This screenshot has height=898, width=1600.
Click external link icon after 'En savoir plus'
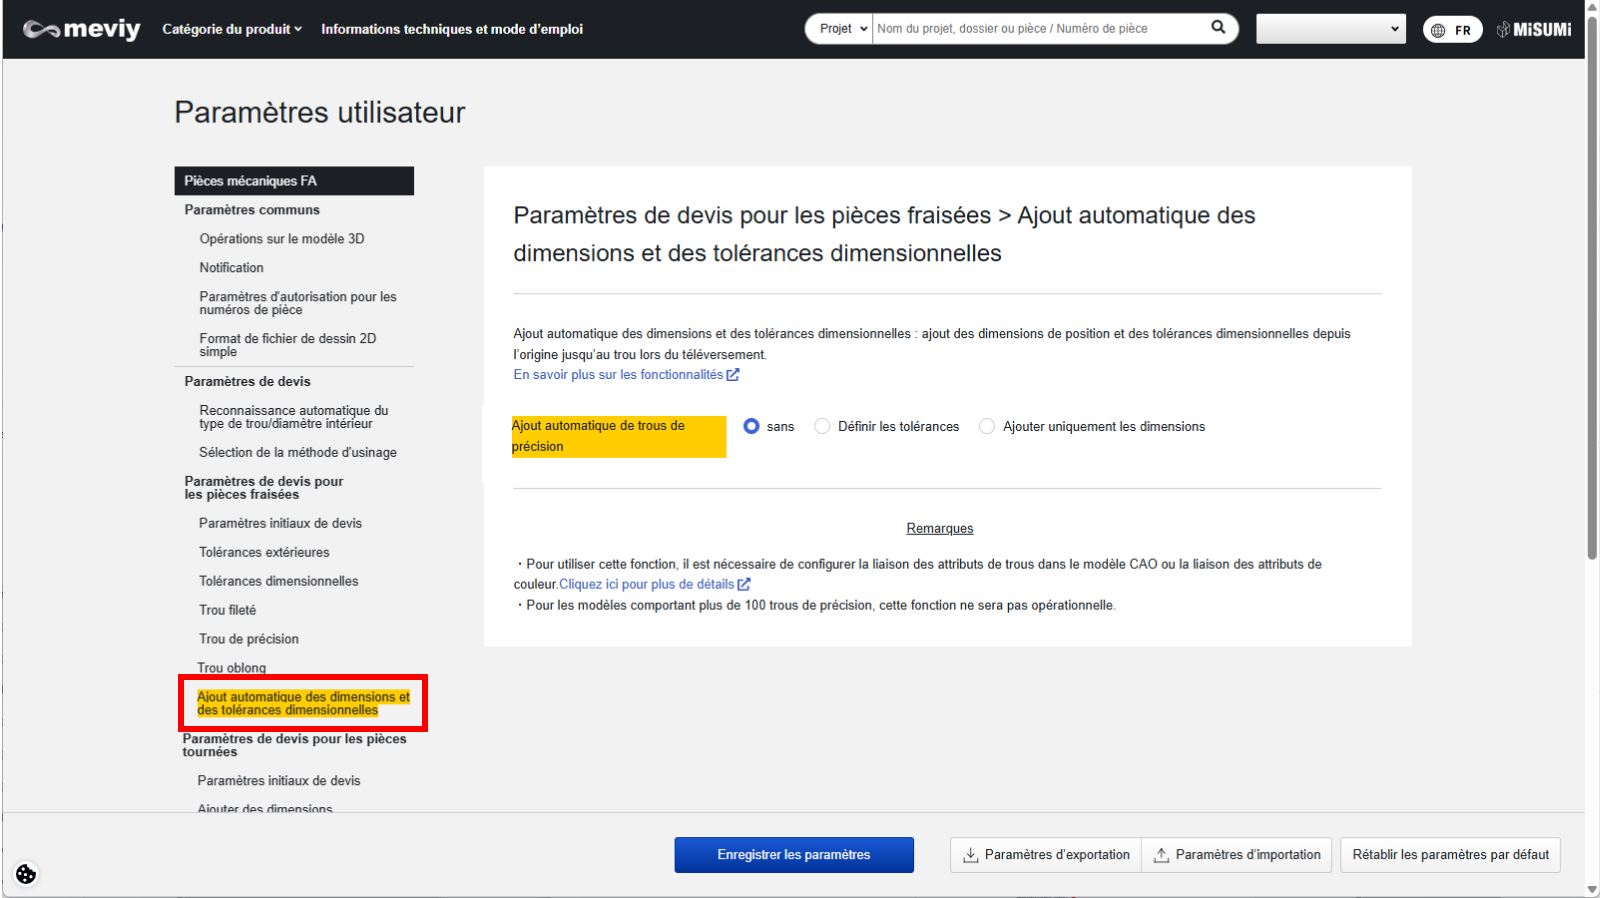pos(733,375)
